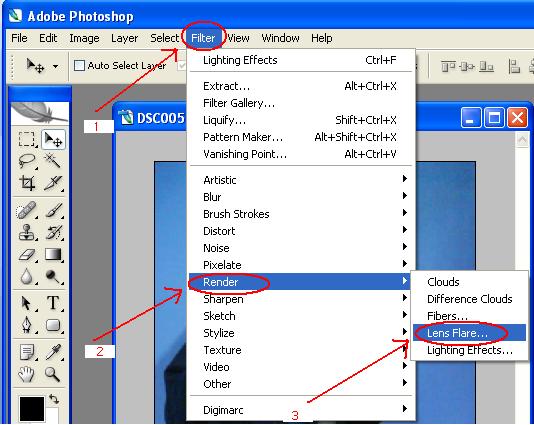Screen dimensions: 534x425
Task: Select the Lasso tool
Action: pyautogui.click(x=27, y=161)
